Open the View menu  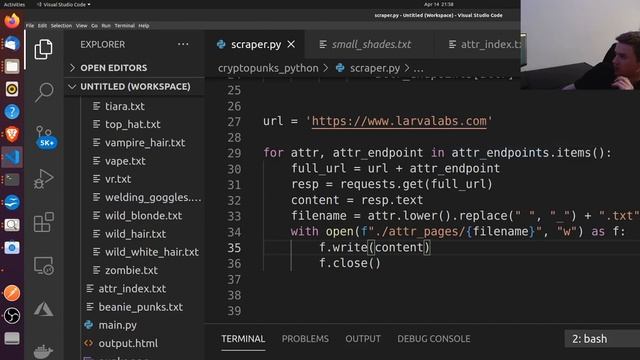(x=82, y=25)
